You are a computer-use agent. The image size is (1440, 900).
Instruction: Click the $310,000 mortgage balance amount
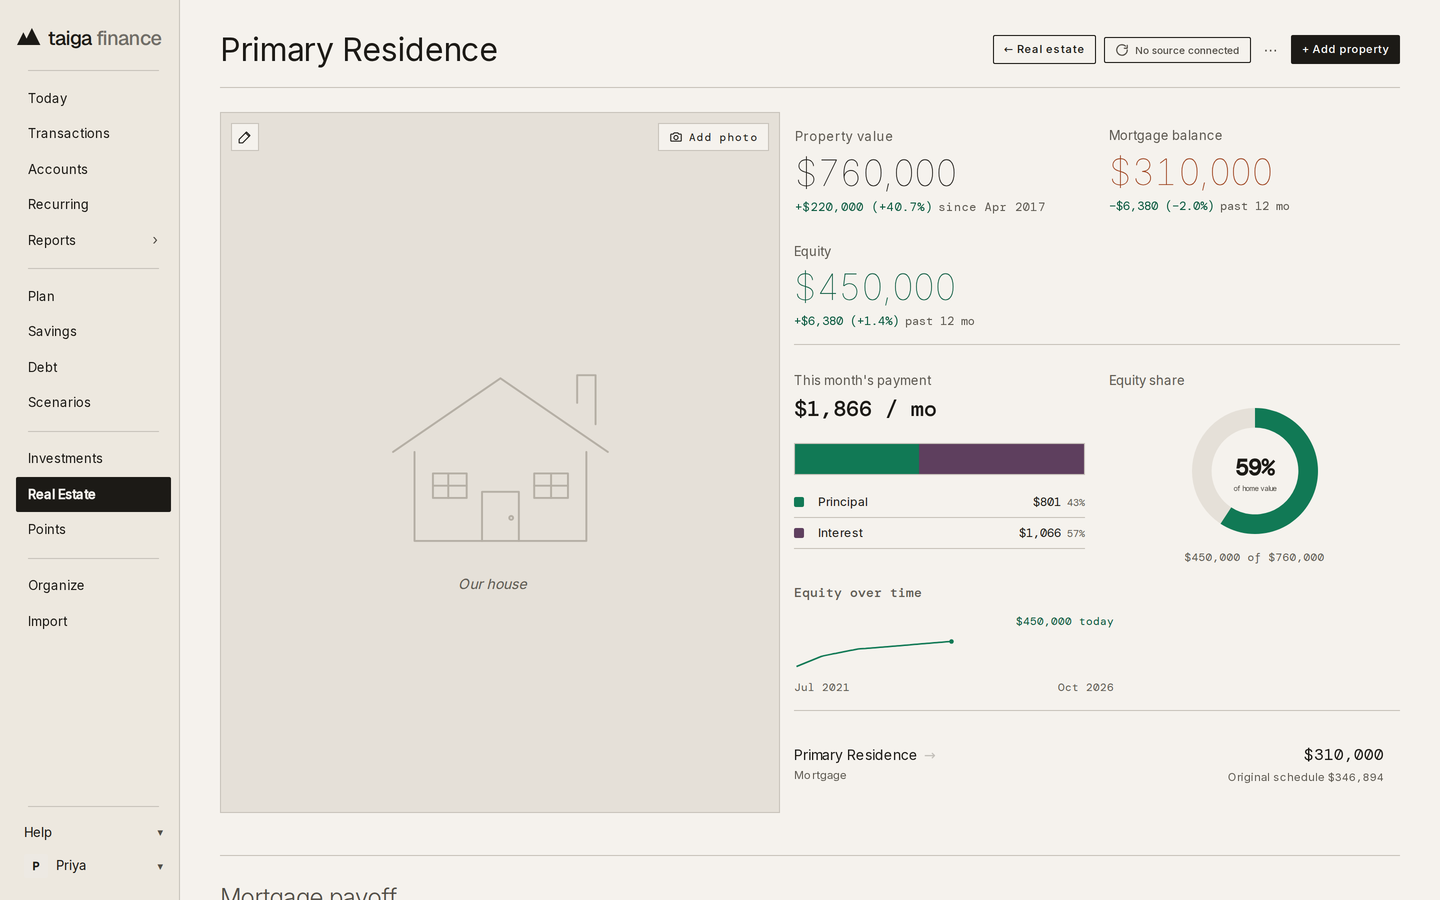[x=1191, y=172]
